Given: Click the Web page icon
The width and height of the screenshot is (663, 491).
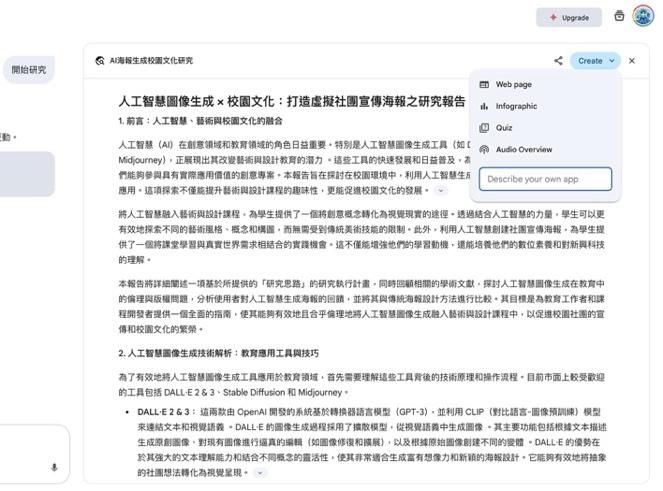Looking at the screenshot, I should 484,85.
